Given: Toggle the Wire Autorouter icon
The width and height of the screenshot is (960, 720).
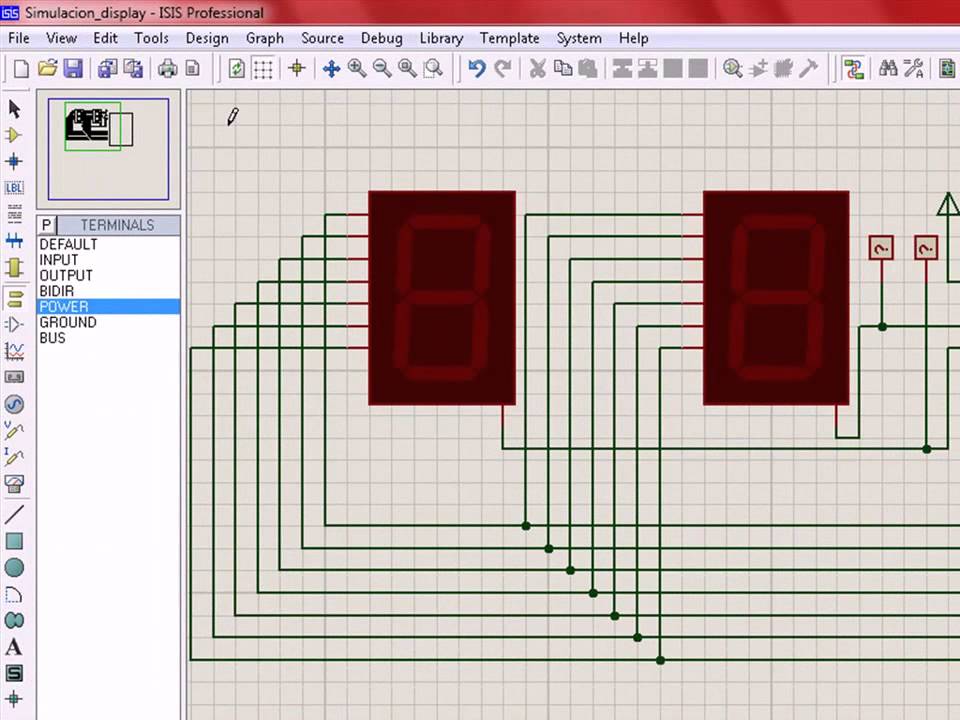Looking at the screenshot, I should click(x=853, y=68).
